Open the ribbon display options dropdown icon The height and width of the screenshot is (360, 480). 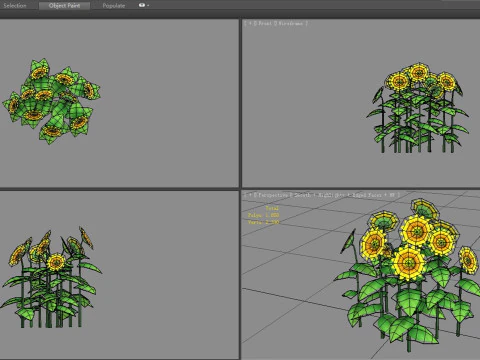[144, 5]
